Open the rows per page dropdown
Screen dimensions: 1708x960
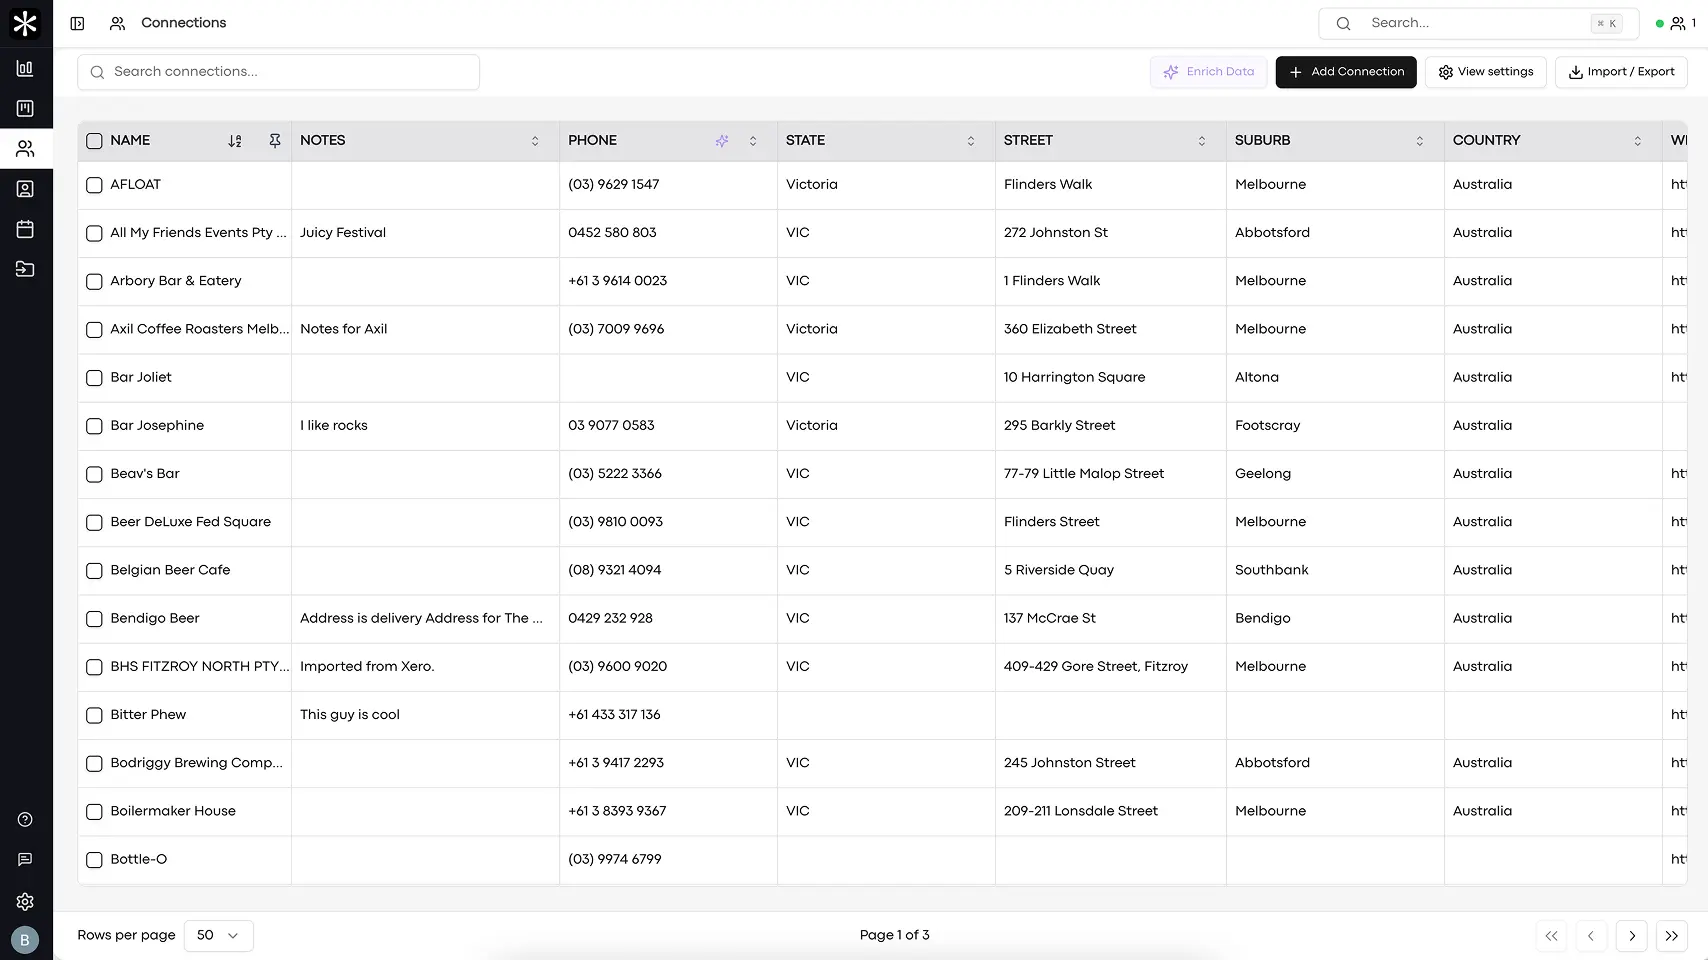click(217, 935)
